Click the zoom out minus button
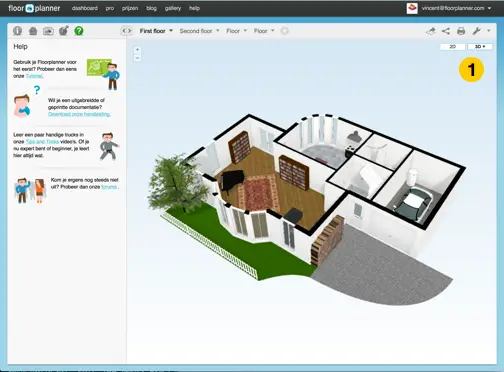This screenshot has width=504, height=372. (x=137, y=58)
